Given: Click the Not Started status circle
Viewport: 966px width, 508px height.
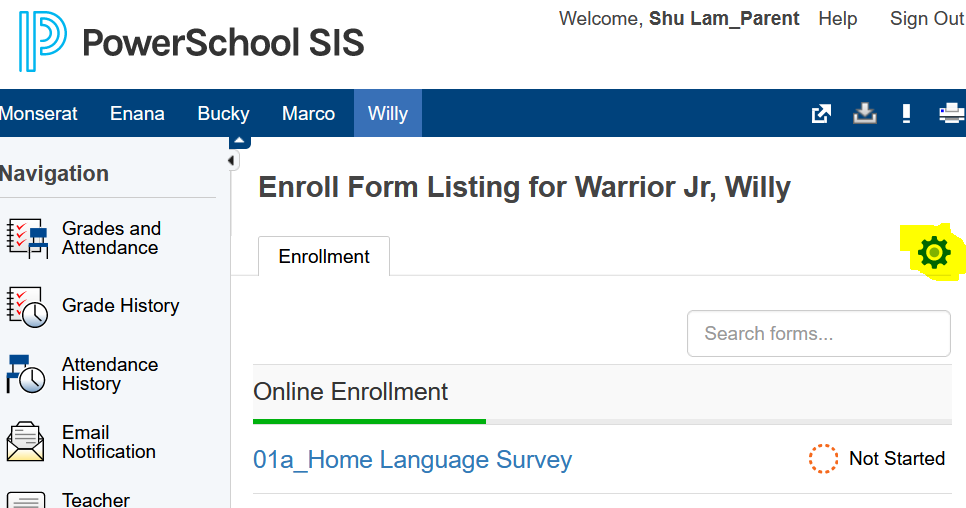Looking at the screenshot, I should click(823, 459).
